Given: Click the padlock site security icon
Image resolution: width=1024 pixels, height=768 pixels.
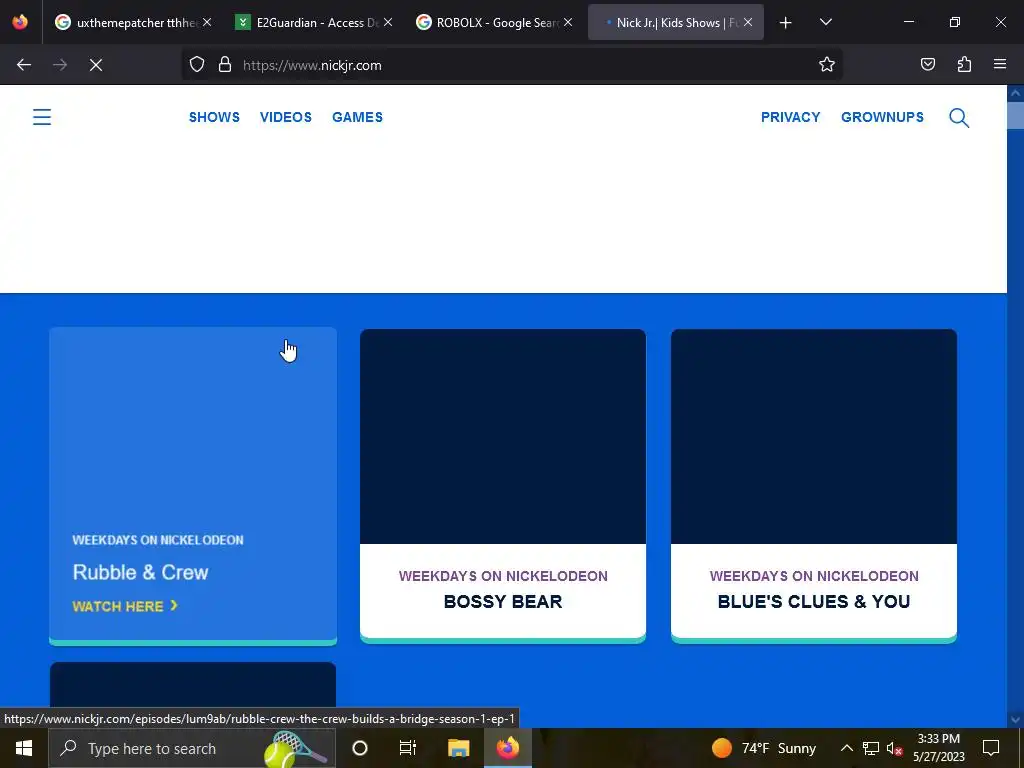Looking at the screenshot, I should [x=225, y=65].
